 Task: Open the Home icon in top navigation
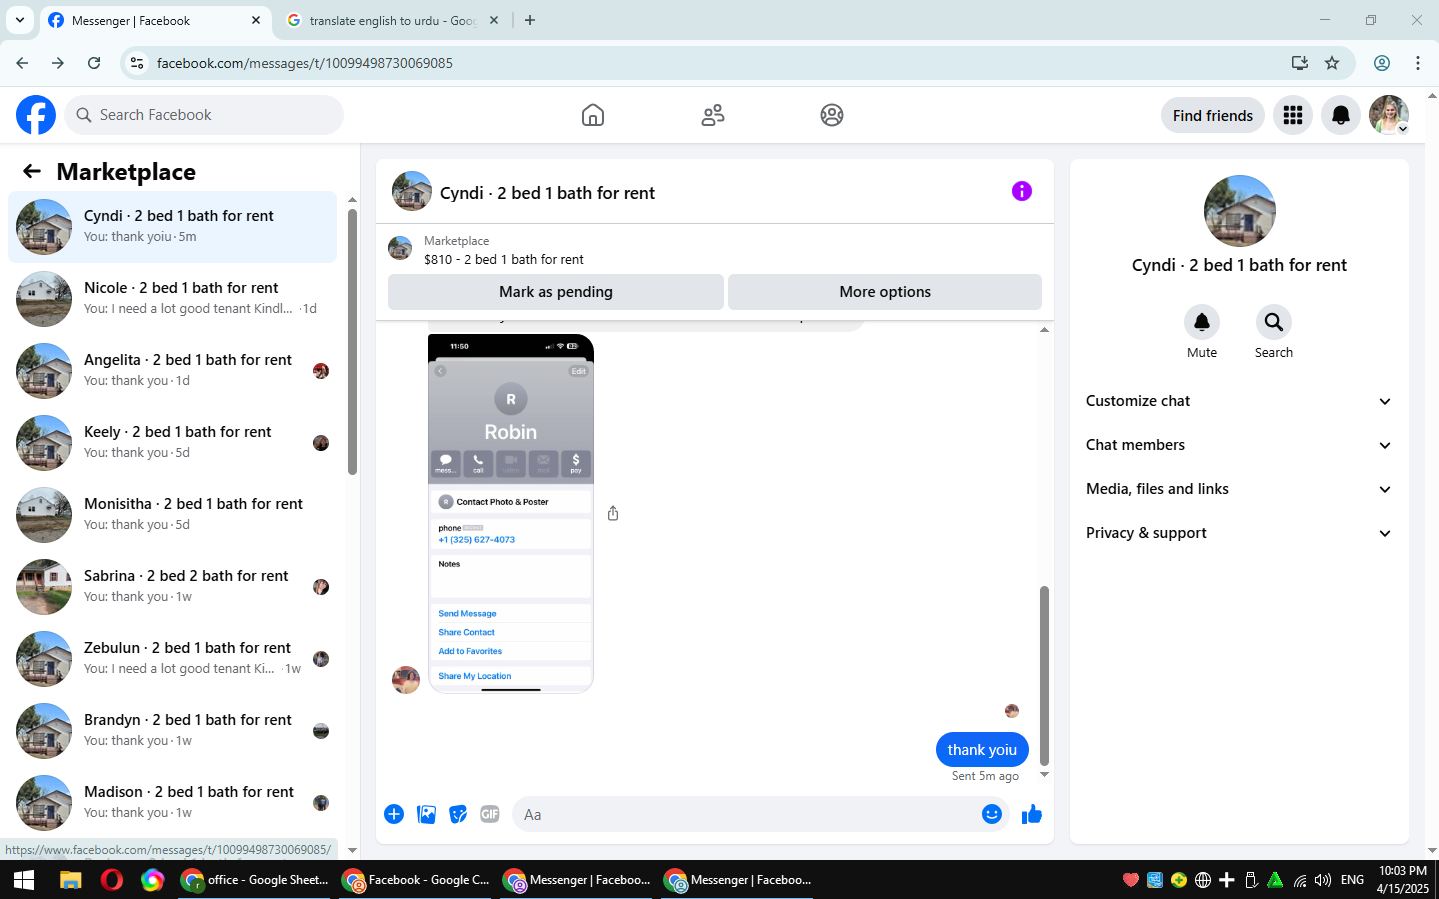pos(593,115)
